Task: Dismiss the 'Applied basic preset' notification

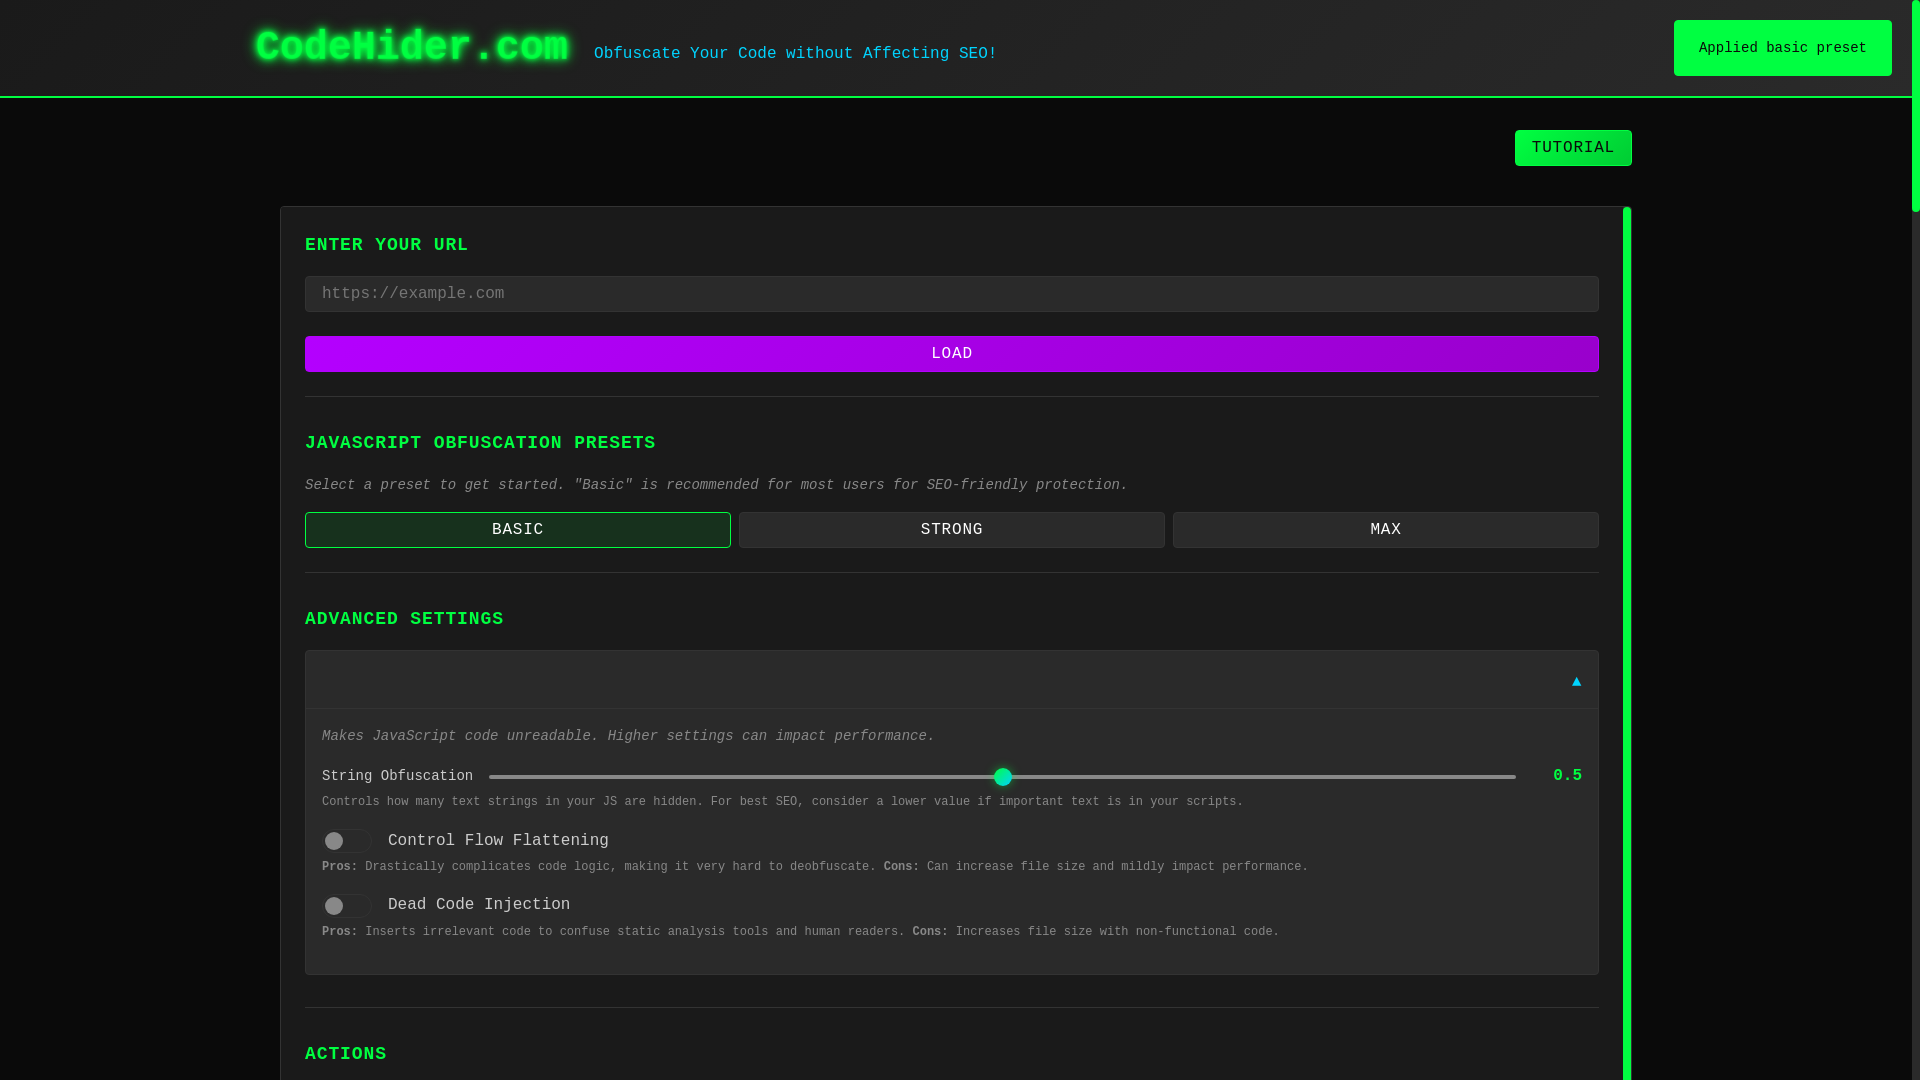Action: (x=1783, y=48)
